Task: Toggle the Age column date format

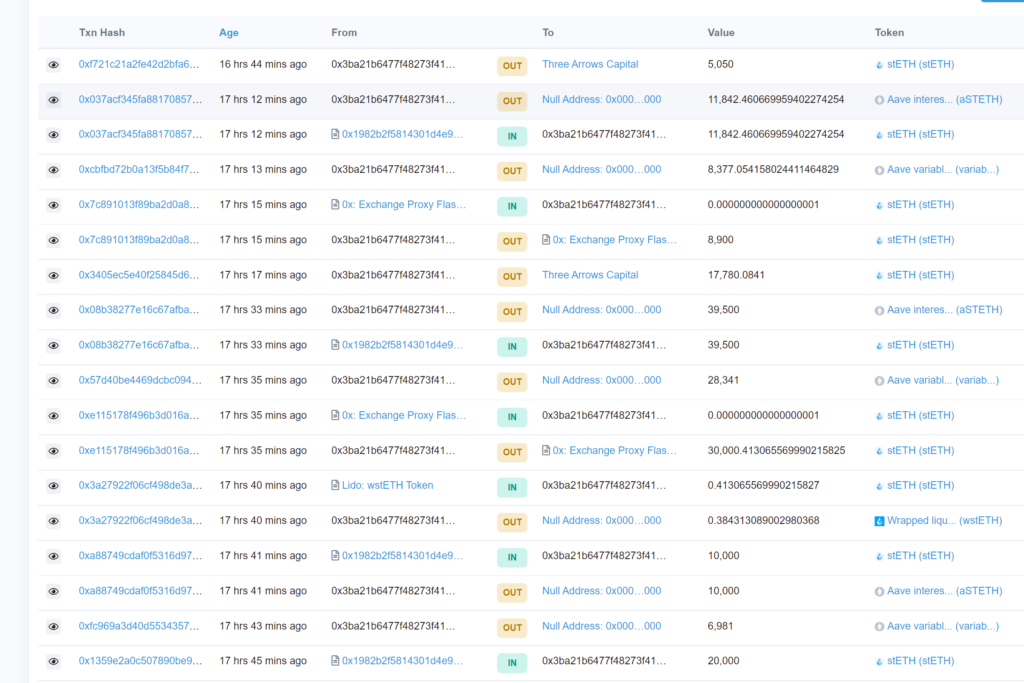Action: click(x=228, y=33)
